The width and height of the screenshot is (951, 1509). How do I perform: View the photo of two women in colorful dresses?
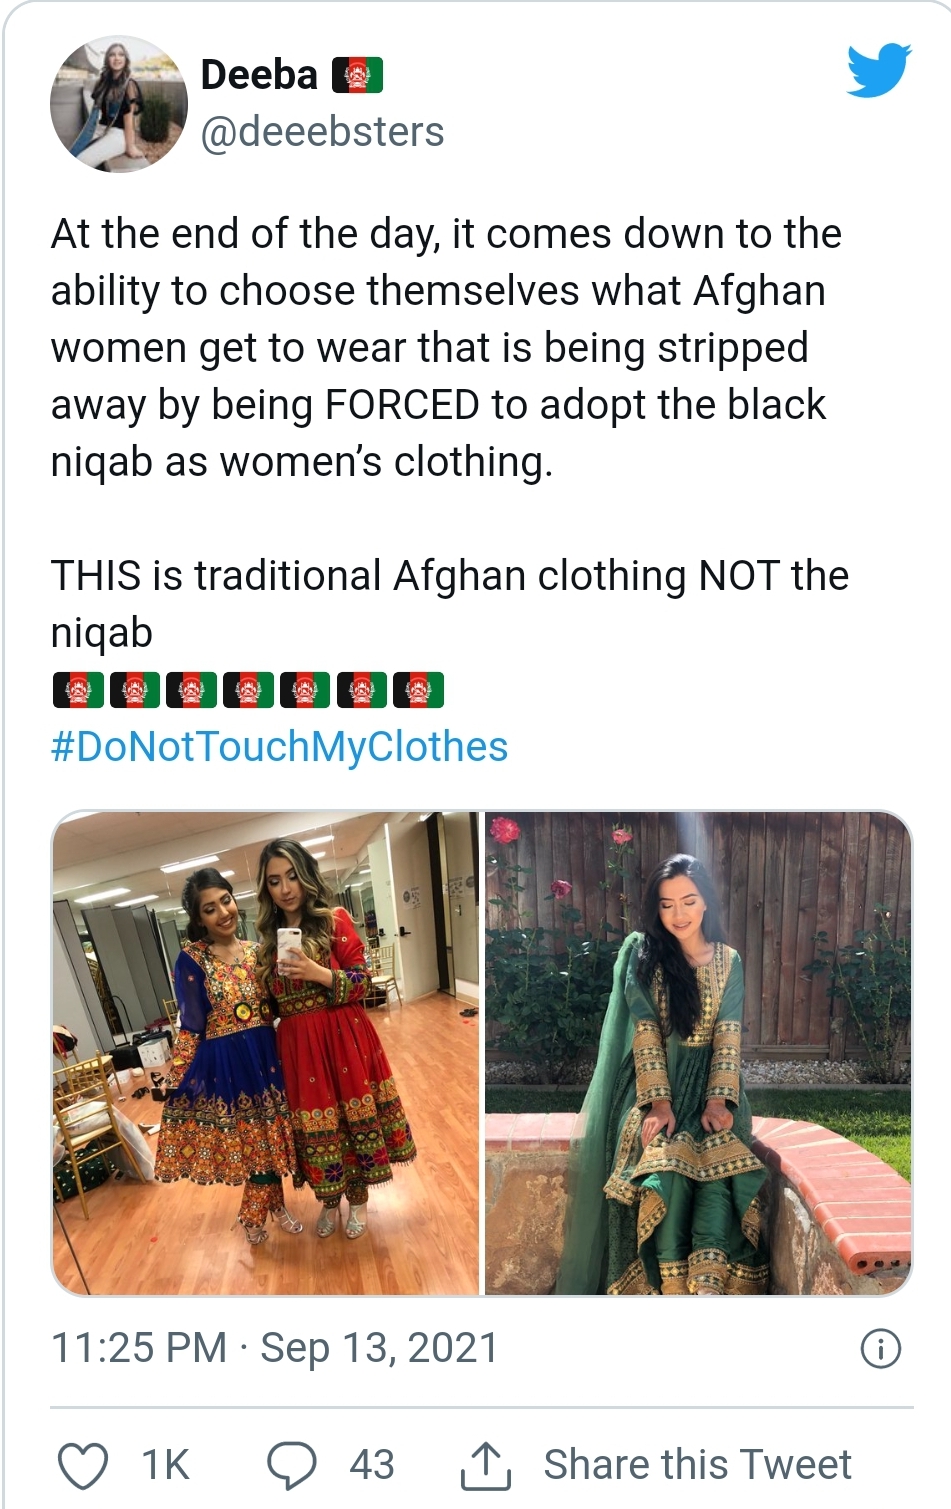coord(266,1053)
